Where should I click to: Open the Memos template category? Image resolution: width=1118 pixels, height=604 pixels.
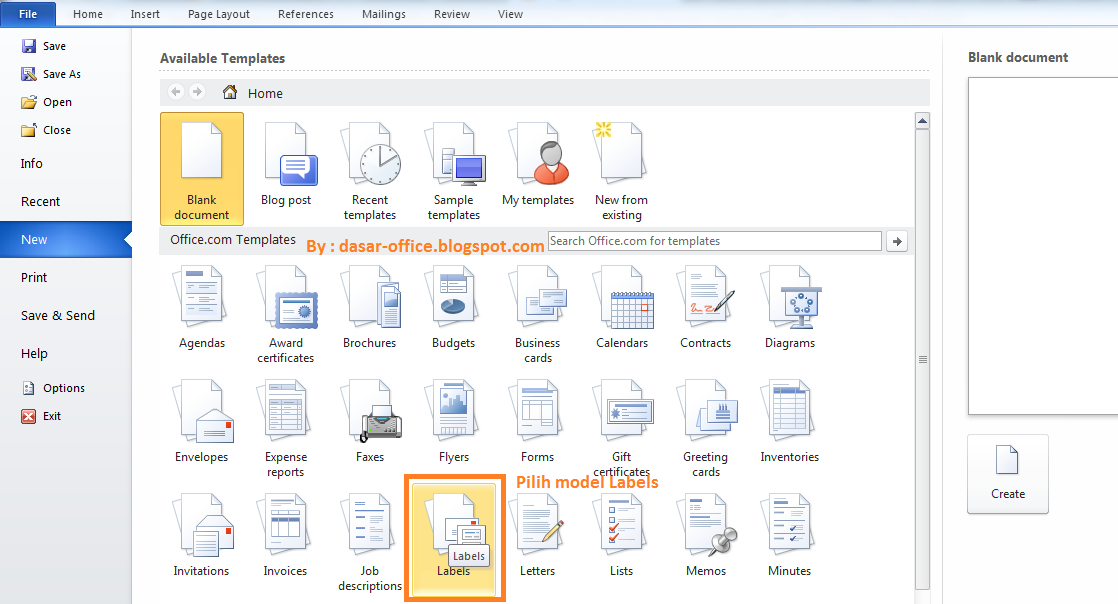point(705,536)
